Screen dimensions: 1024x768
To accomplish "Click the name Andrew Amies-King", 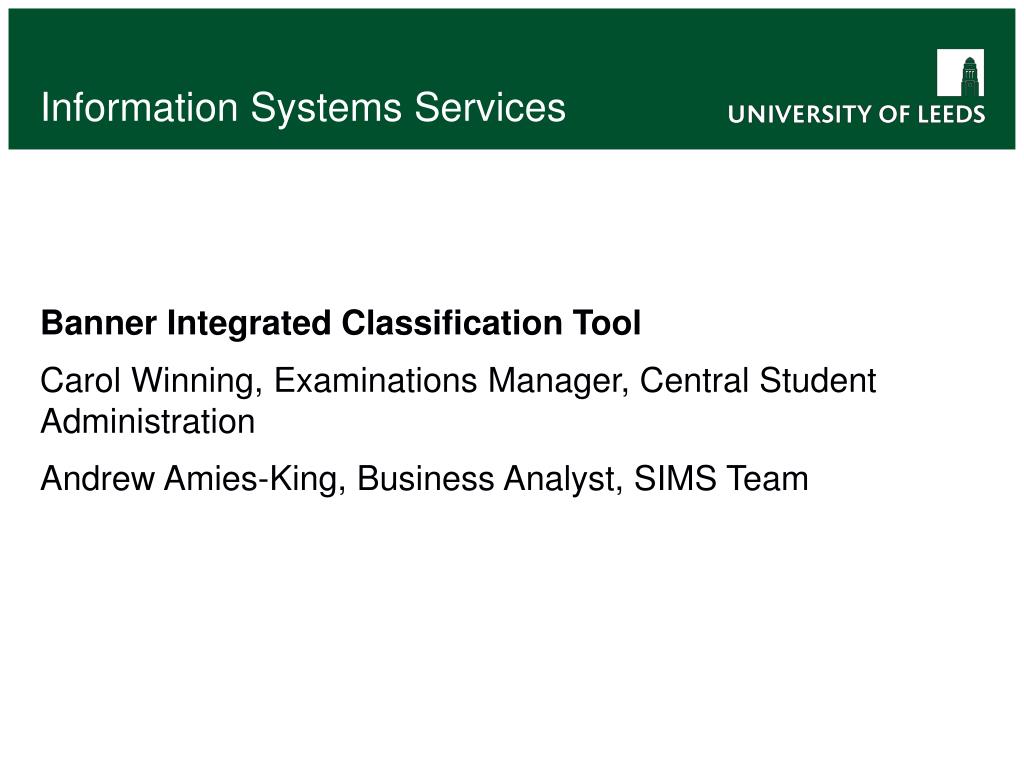I will 189,480.
